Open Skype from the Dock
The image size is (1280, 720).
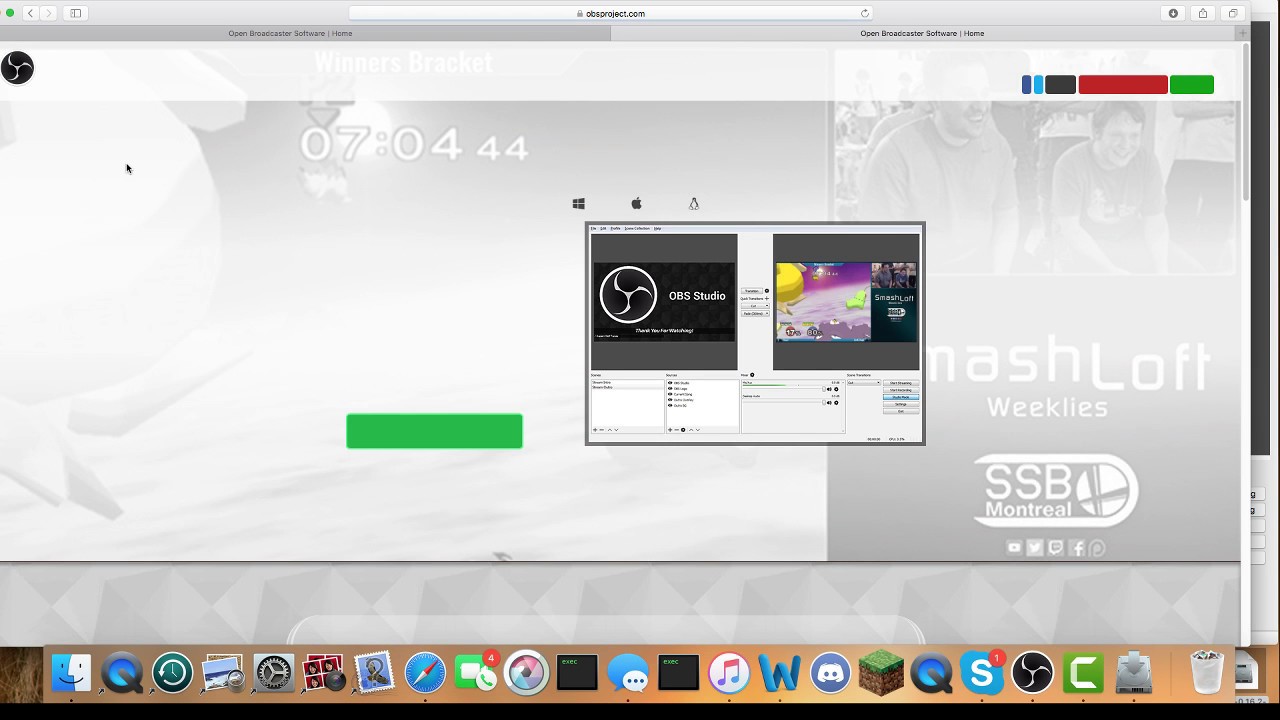tap(982, 673)
